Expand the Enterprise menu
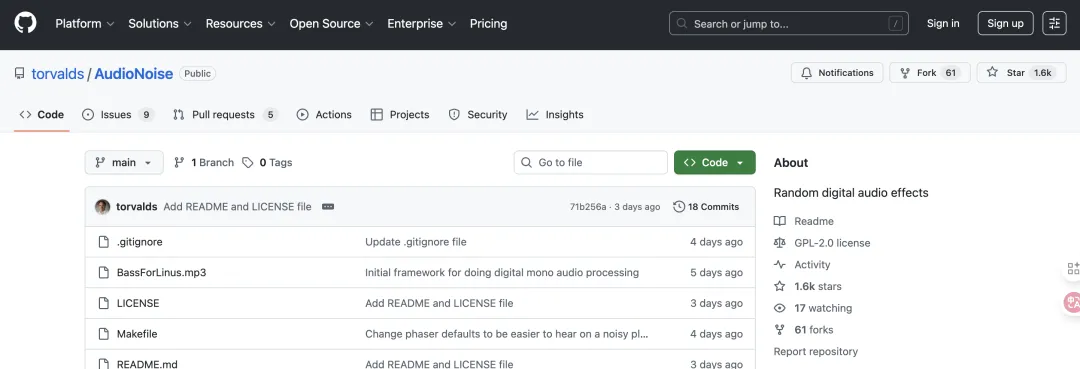This screenshot has width=1080, height=369. click(x=422, y=23)
